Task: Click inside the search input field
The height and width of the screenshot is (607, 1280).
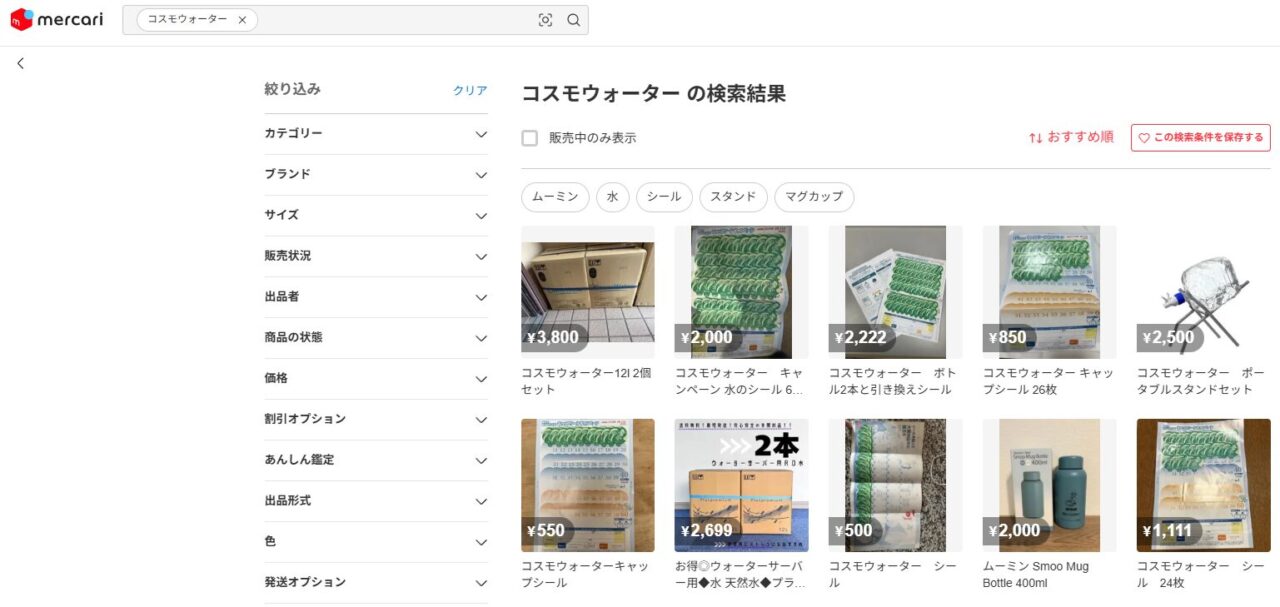Action: coord(390,20)
